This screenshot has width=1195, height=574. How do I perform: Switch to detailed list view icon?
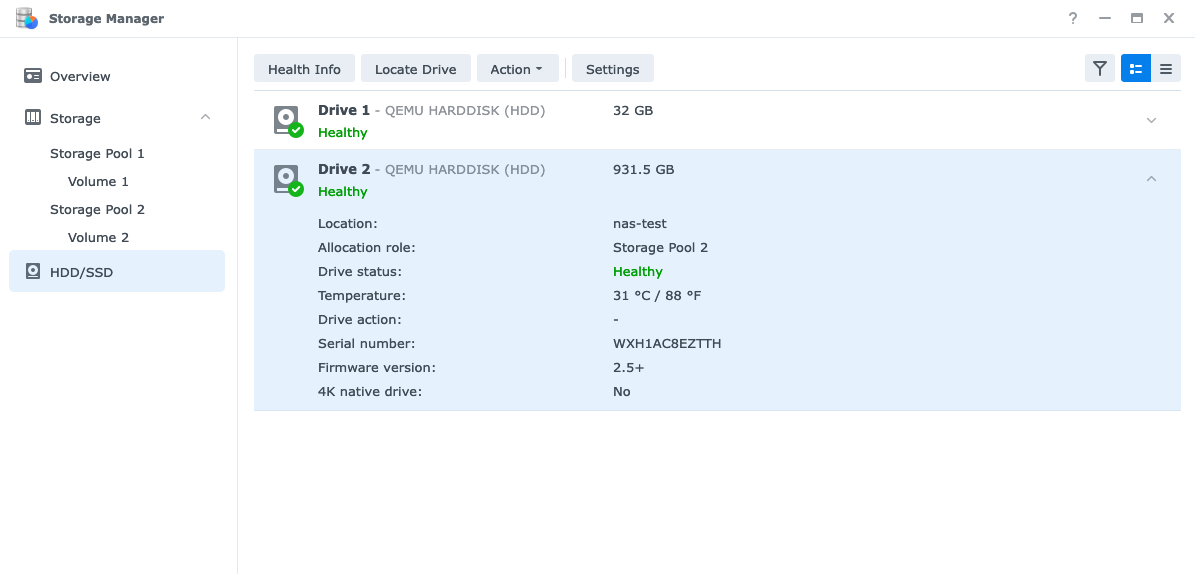pyautogui.click(x=1136, y=69)
